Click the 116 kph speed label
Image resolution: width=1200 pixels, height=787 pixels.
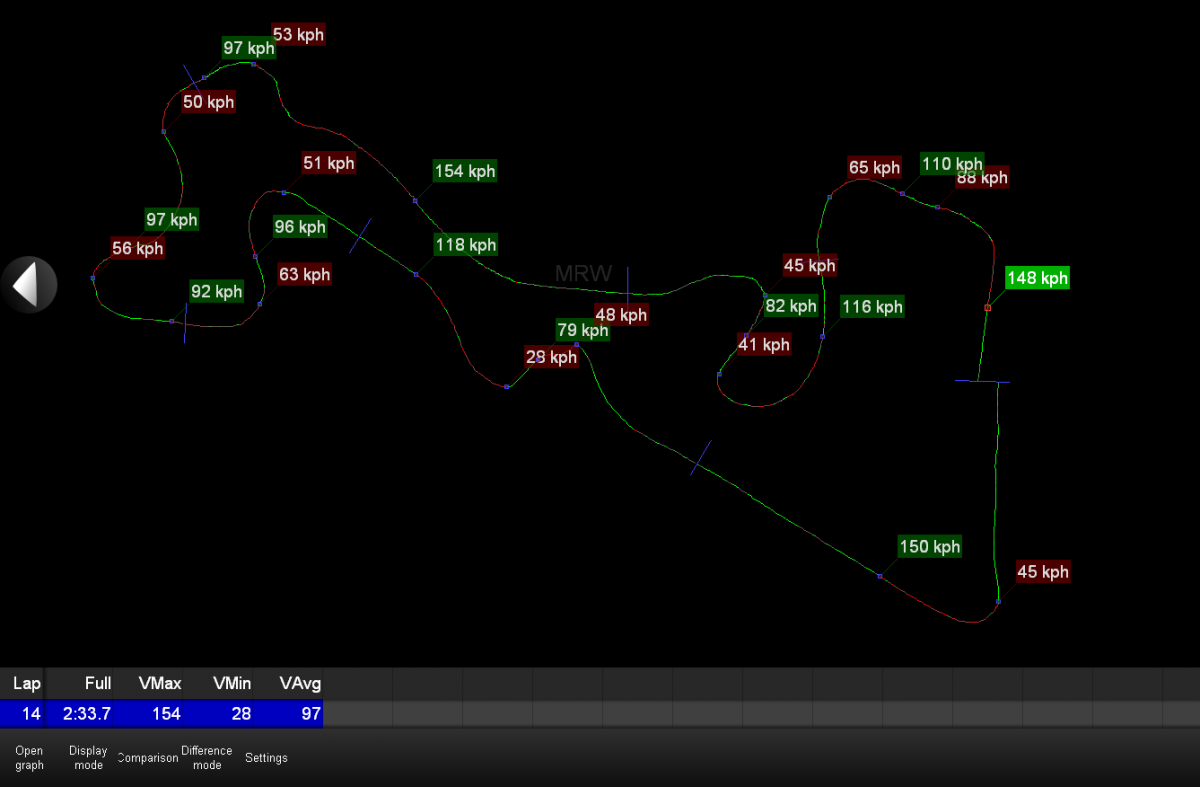tap(872, 307)
